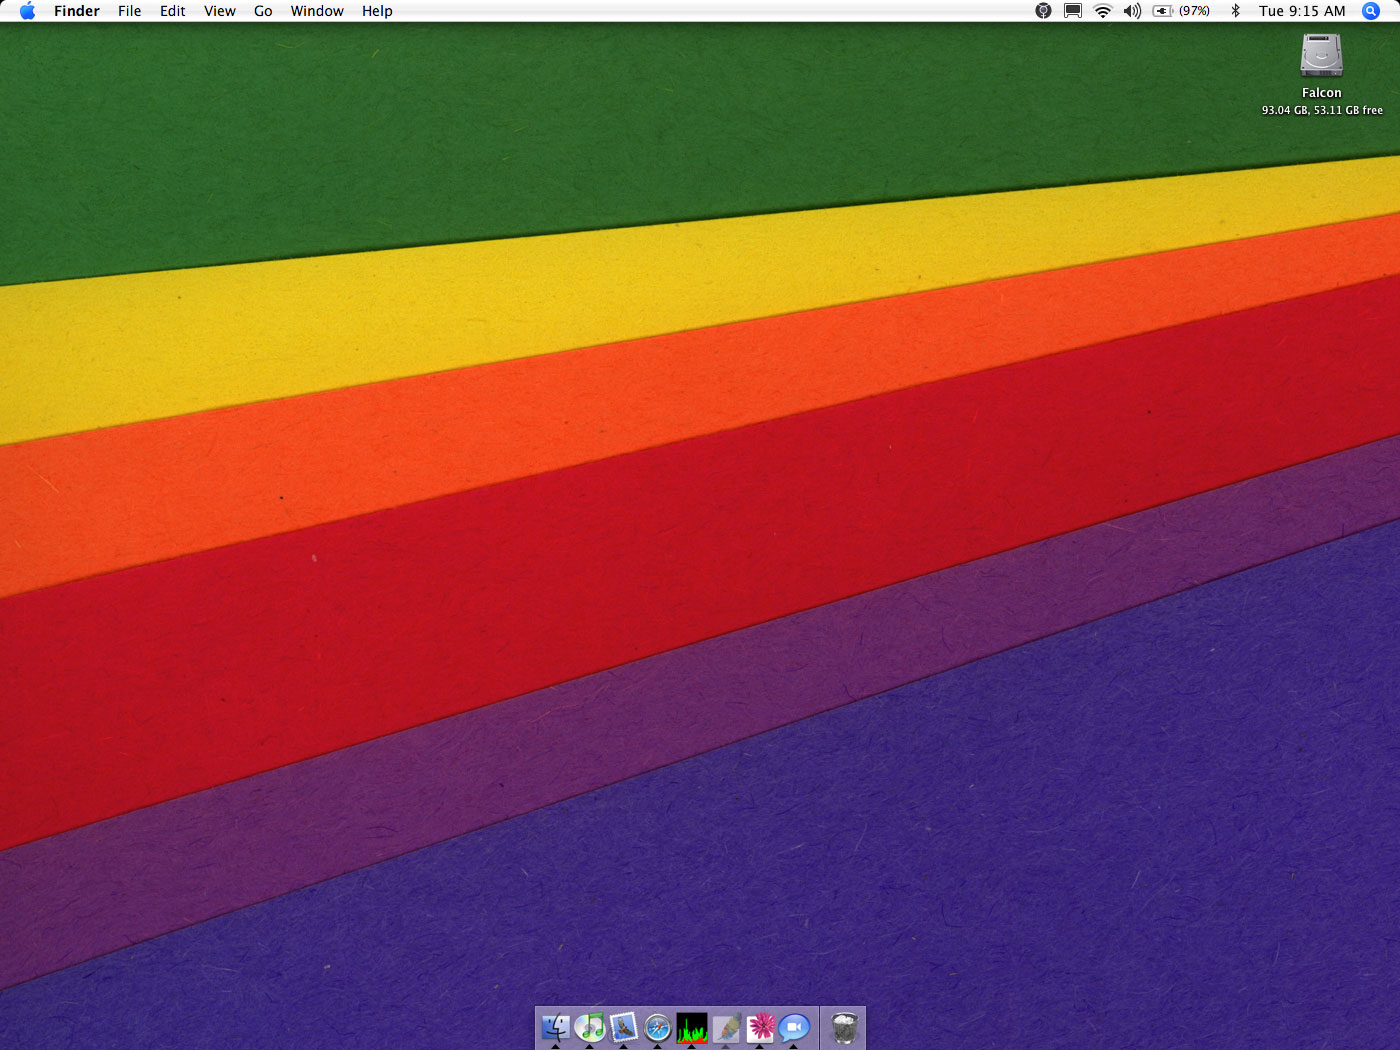Open the Bluetooth status menu
Screen dimensions: 1400x1050
pos(1235,11)
